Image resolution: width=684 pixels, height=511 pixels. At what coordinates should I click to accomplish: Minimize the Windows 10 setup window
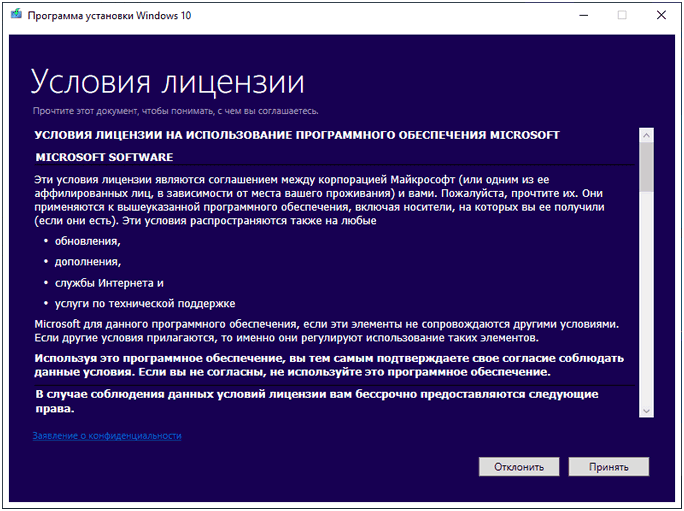click(x=584, y=15)
